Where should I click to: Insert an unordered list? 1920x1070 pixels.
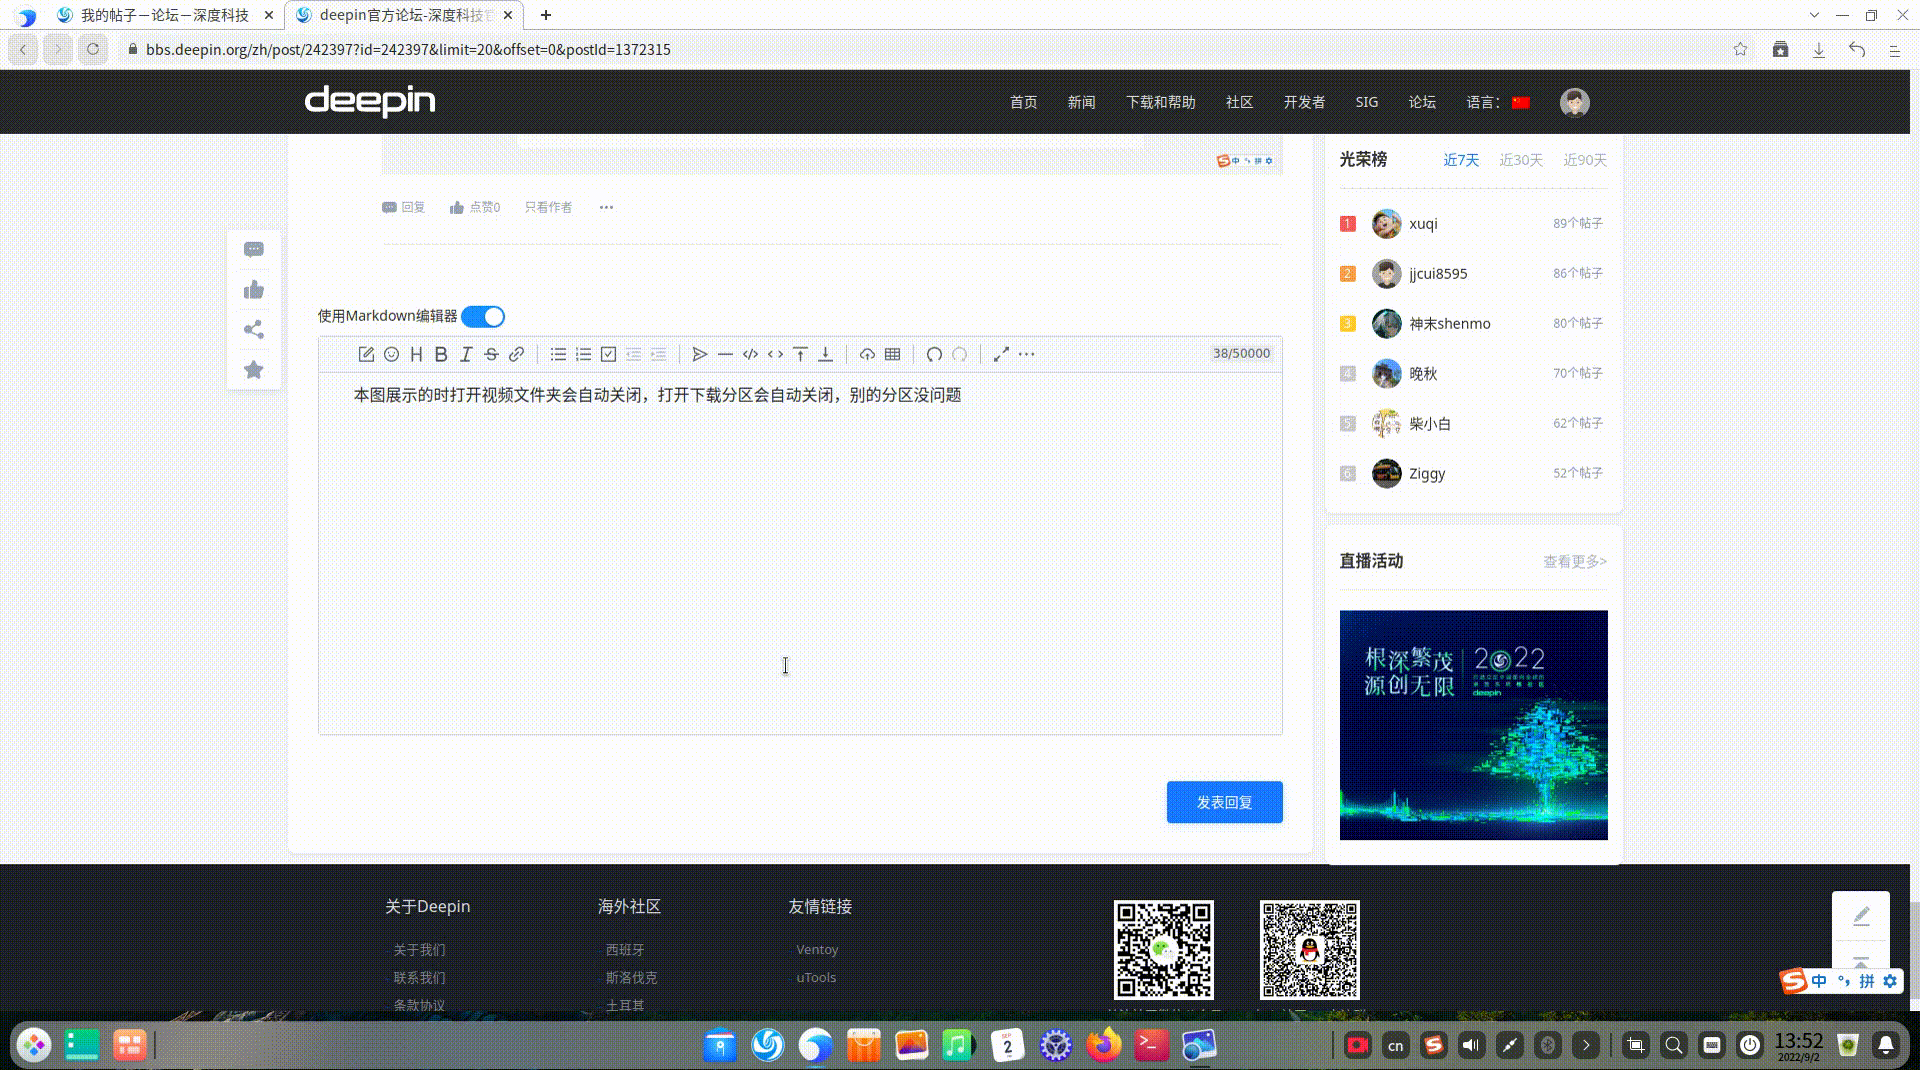(559, 355)
